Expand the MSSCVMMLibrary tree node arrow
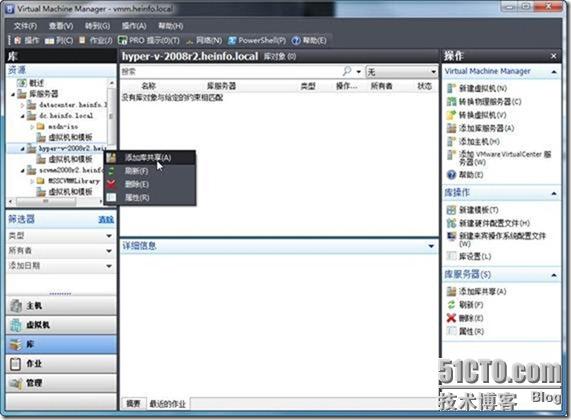Screen dimensions: 571x420 point(32,181)
